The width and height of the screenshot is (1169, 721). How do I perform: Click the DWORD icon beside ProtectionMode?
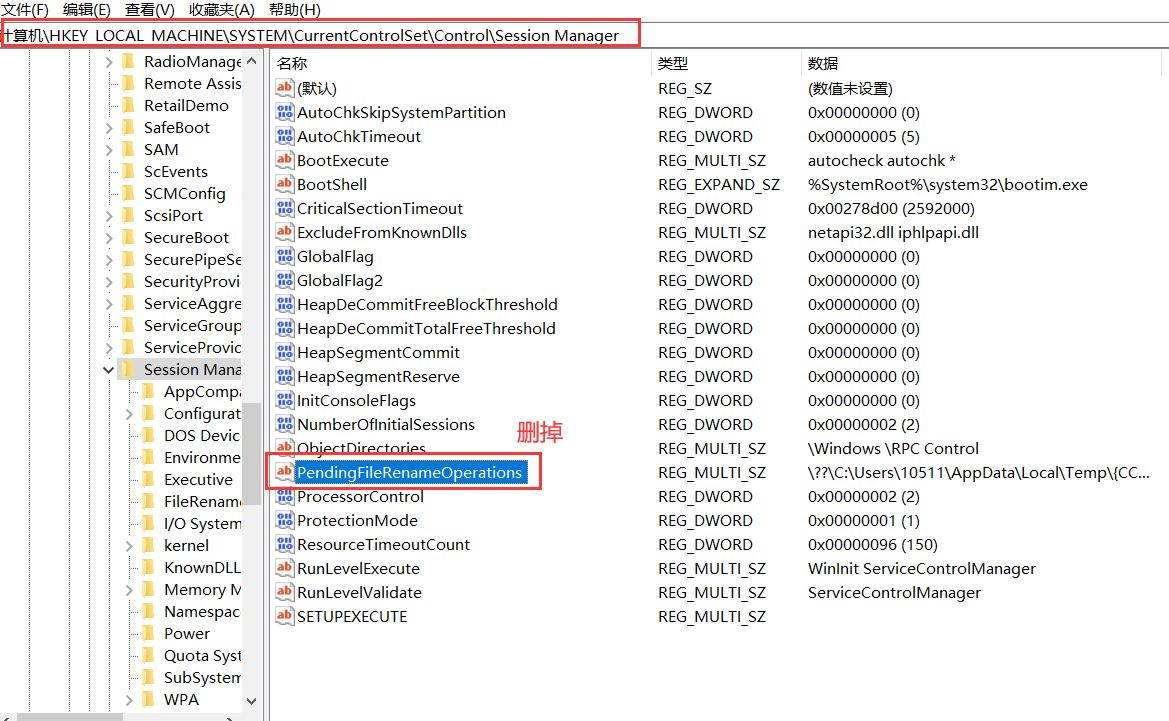coord(284,520)
